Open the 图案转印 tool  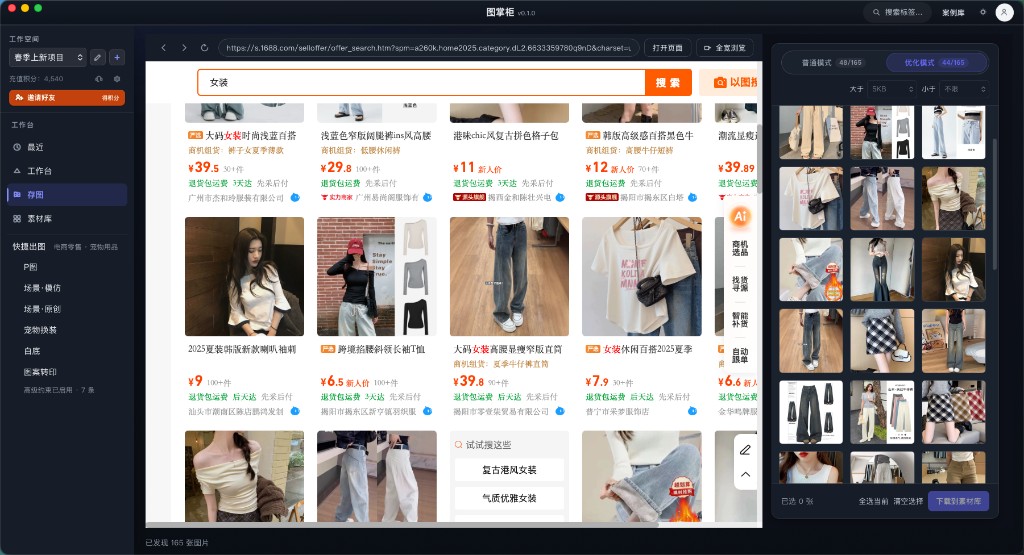tap(40, 372)
